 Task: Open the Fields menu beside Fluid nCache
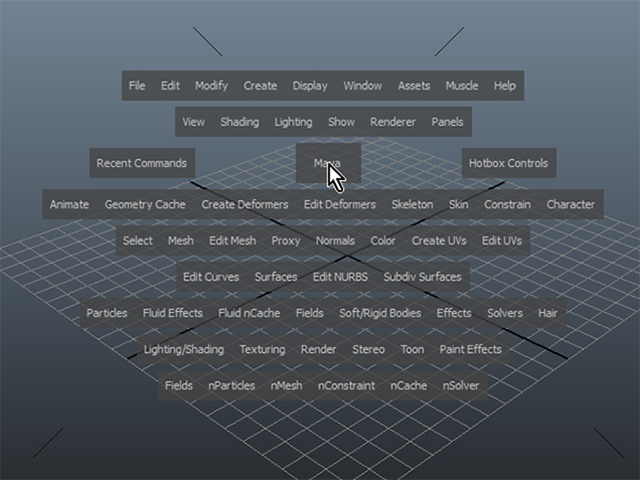point(310,313)
